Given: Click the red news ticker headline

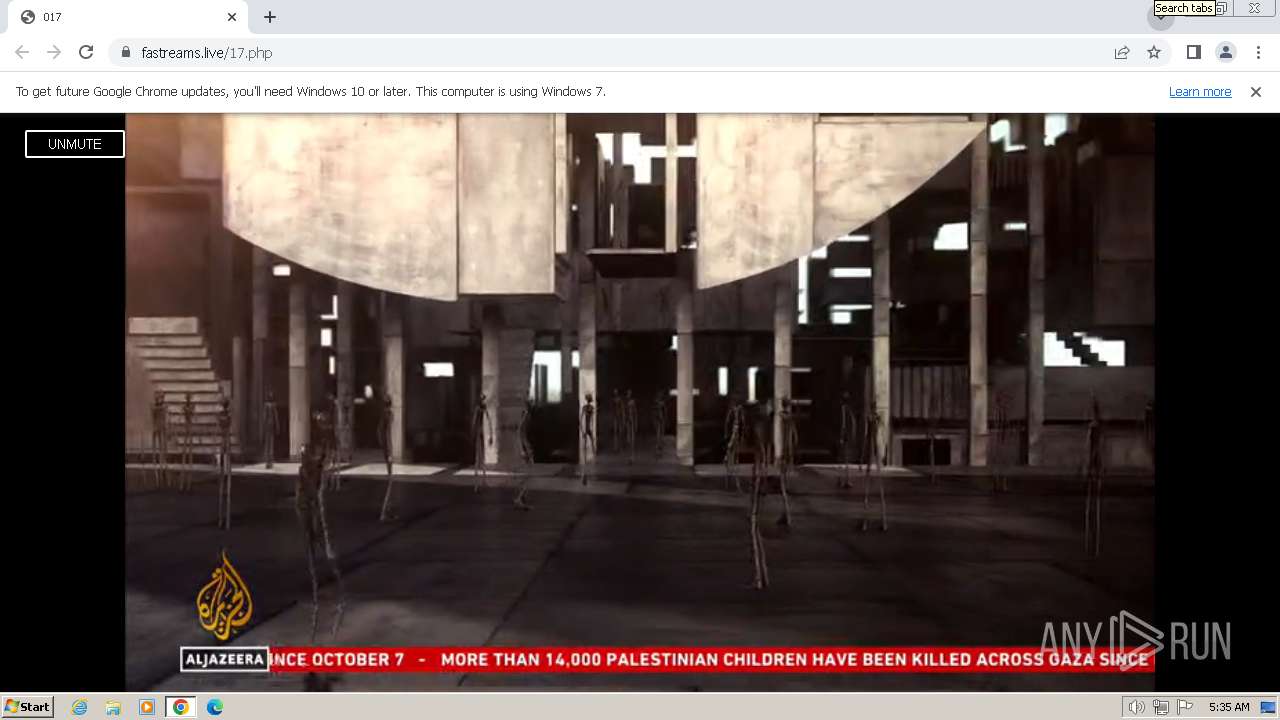Looking at the screenshot, I should [711, 659].
